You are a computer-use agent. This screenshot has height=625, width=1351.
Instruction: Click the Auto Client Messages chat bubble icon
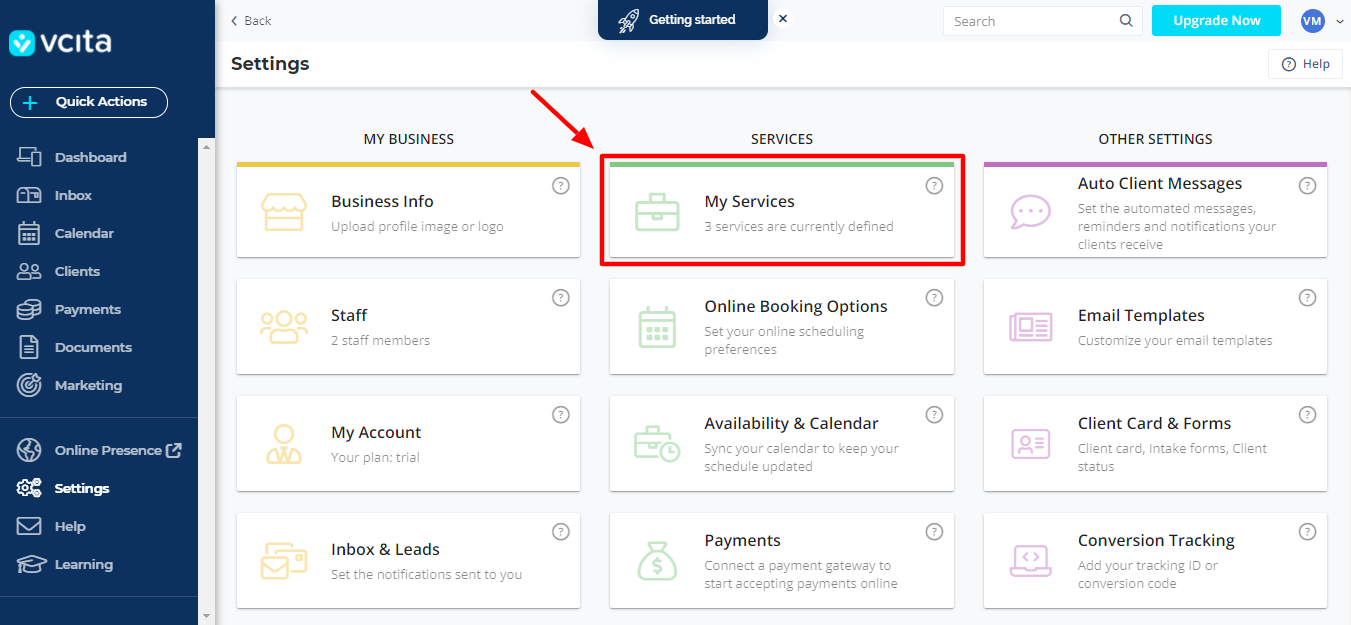pyautogui.click(x=1030, y=212)
